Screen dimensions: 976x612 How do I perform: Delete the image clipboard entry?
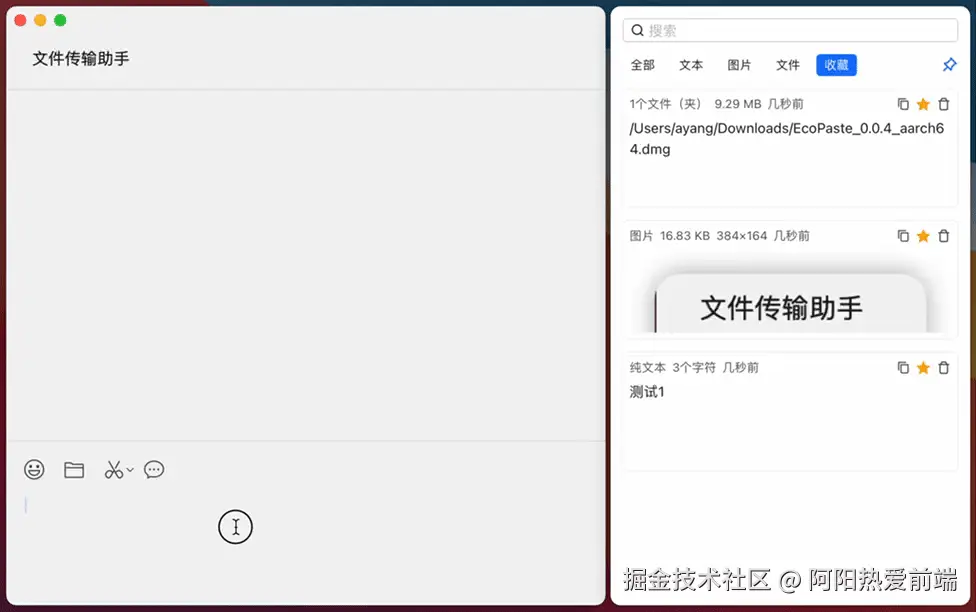click(943, 235)
